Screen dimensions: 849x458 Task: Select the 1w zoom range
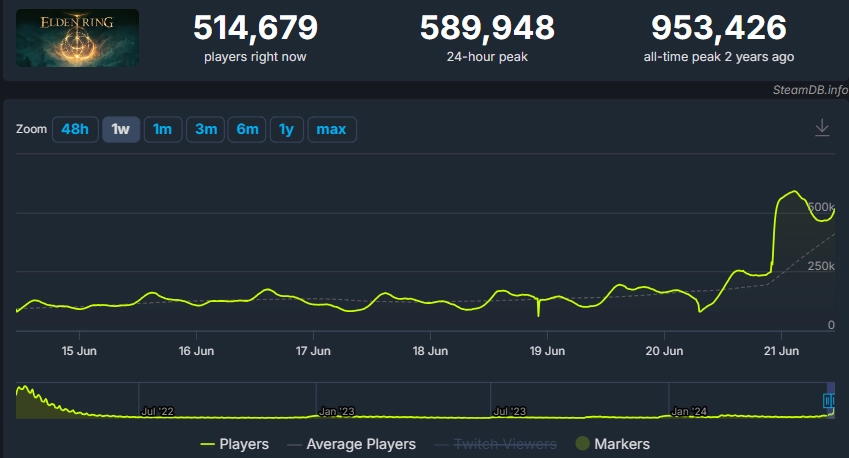tap(121, 129)
